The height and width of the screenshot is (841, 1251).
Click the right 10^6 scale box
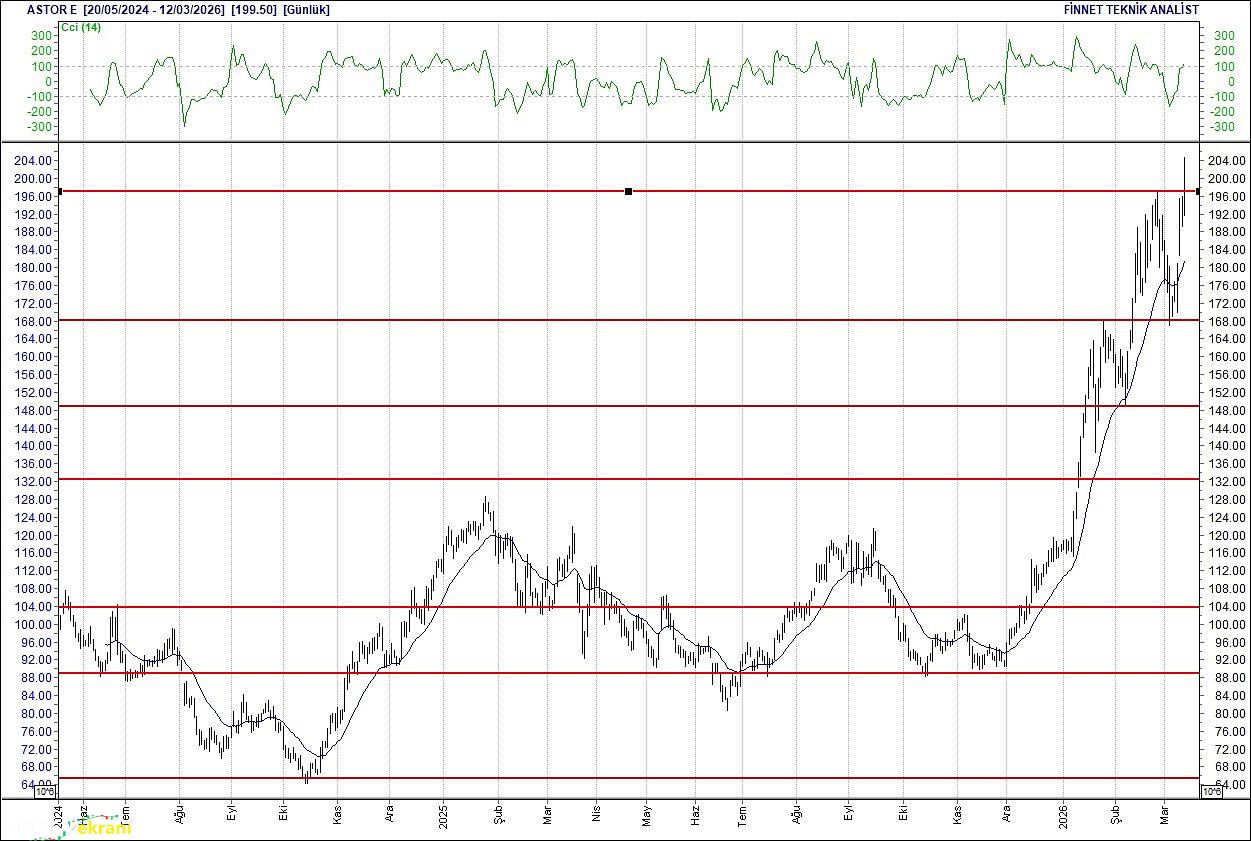tap(1209, 792)
